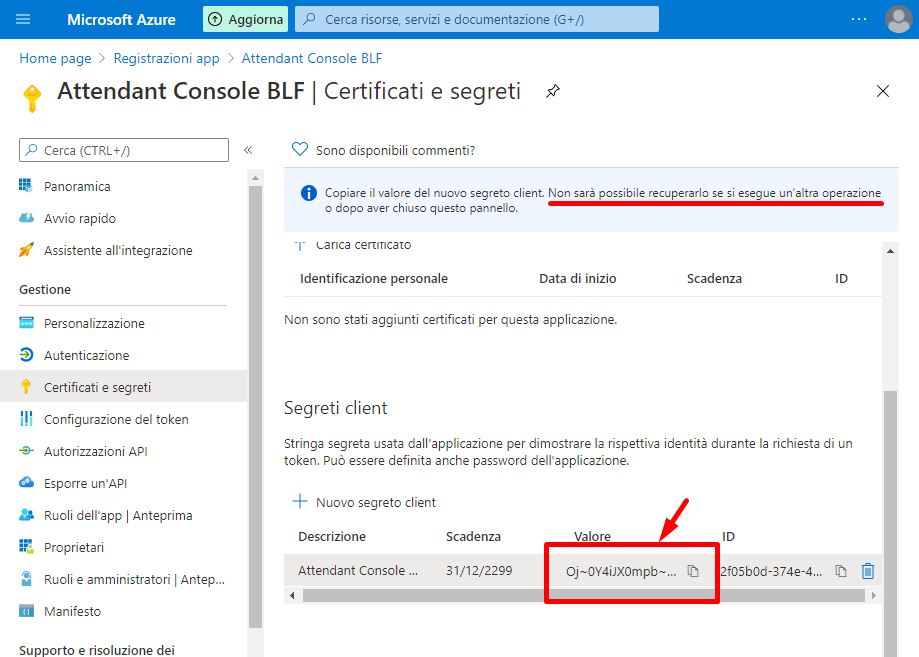Open the user account avatar

(x=898, y=19)
